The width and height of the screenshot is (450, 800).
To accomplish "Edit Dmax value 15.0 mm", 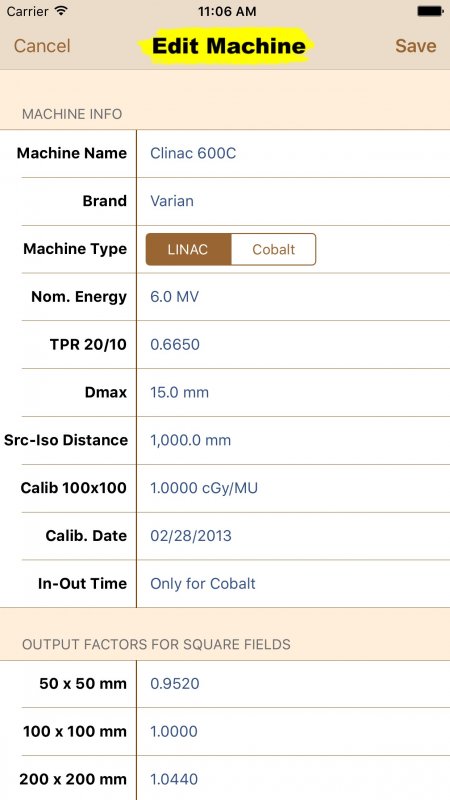I will [293, 393].
